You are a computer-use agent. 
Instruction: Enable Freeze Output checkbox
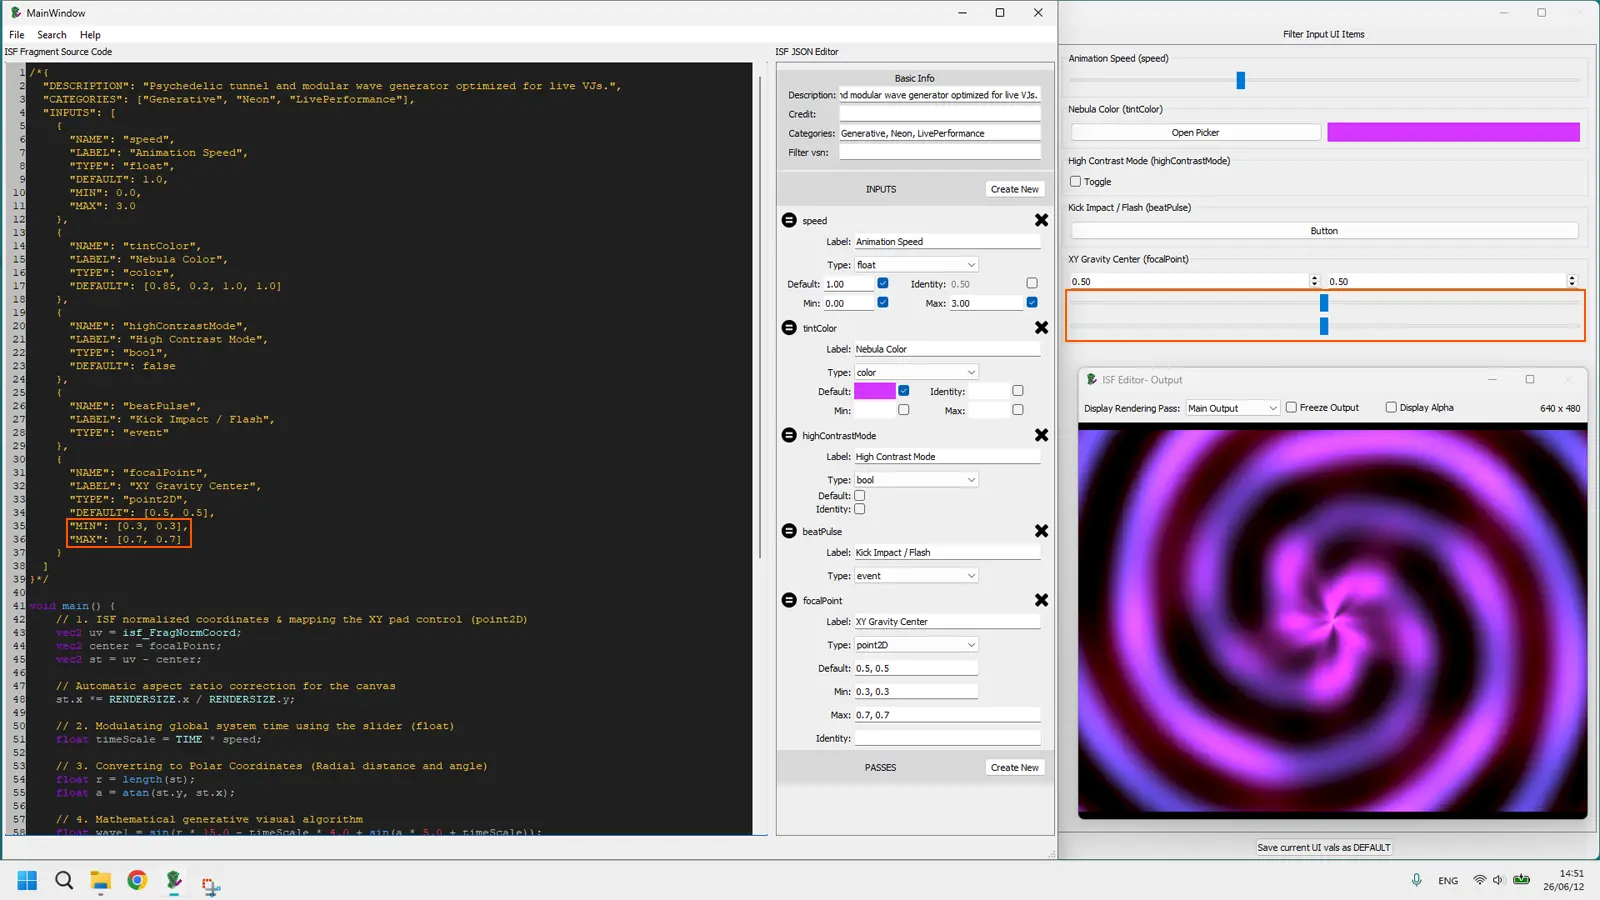click(1291, 407)
